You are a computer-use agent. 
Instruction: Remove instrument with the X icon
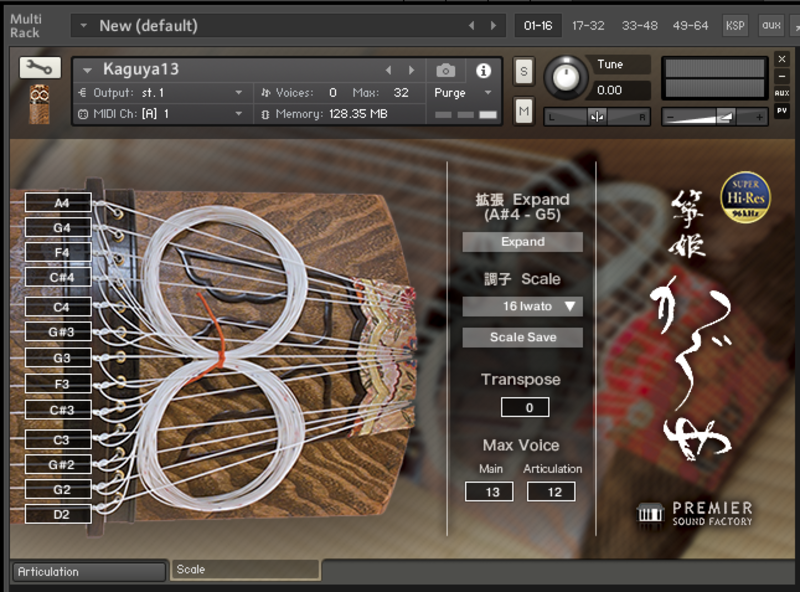click(x=782, y=59)
